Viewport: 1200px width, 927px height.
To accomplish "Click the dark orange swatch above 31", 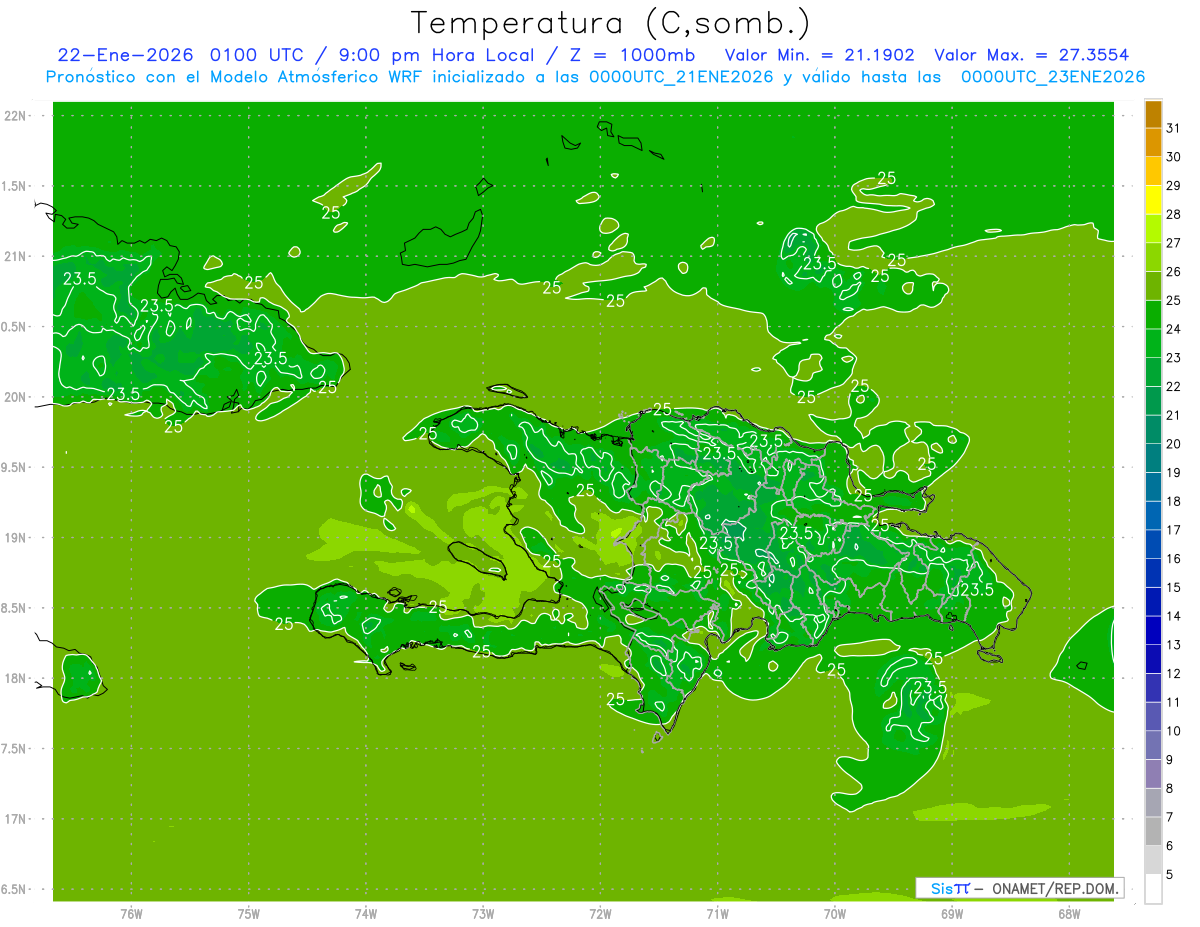I will click(1153, 115).
